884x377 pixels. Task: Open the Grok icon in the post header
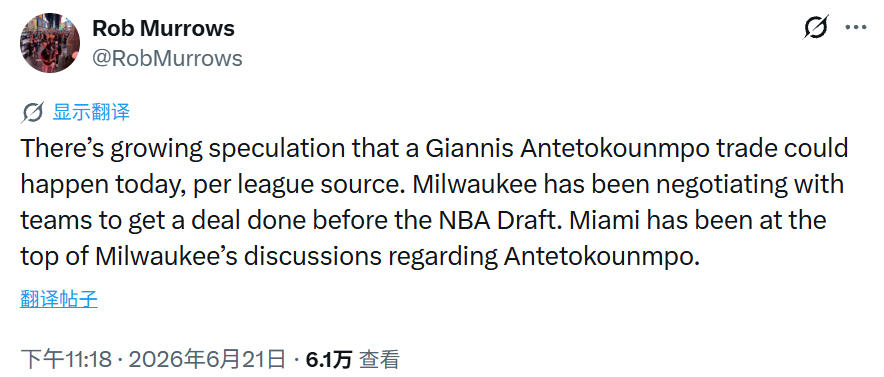tap(815, 27)
